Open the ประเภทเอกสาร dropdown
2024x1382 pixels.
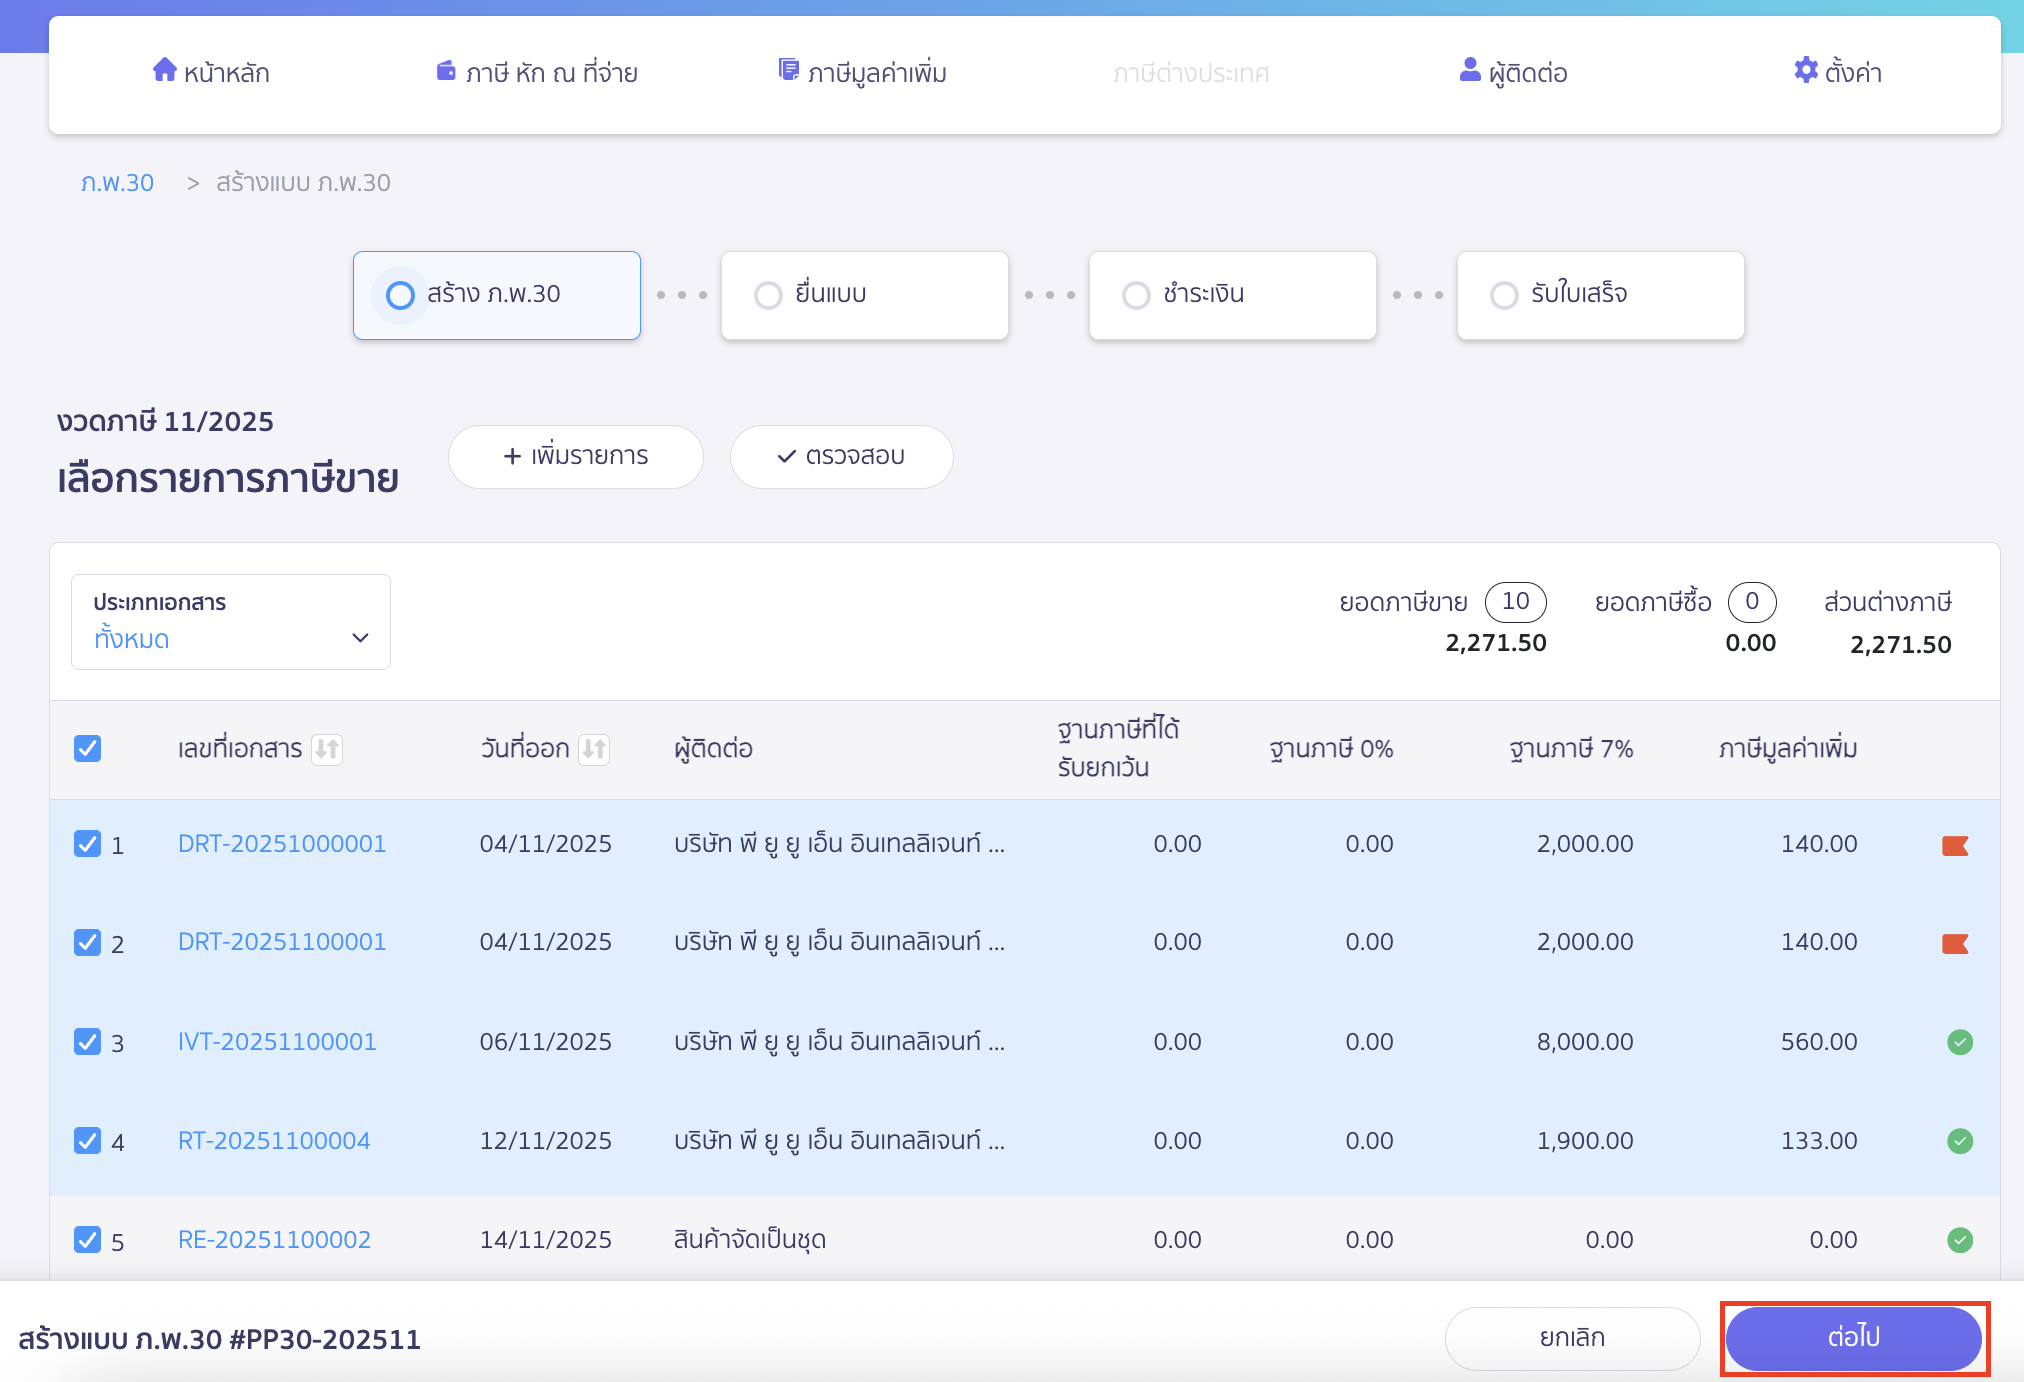pyautogui.click(x=231, y=622)
